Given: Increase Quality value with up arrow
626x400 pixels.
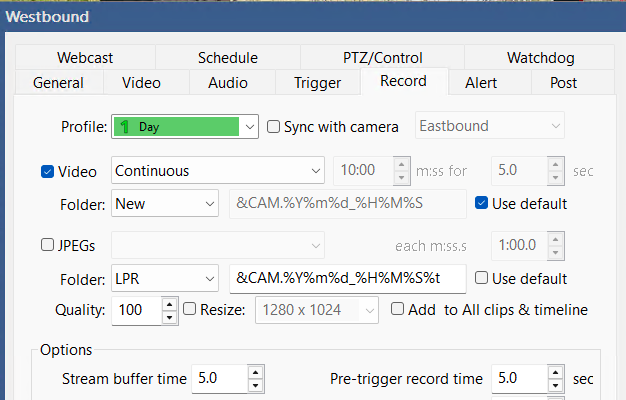Looking at the screenshot, I should tap(169, 304).
